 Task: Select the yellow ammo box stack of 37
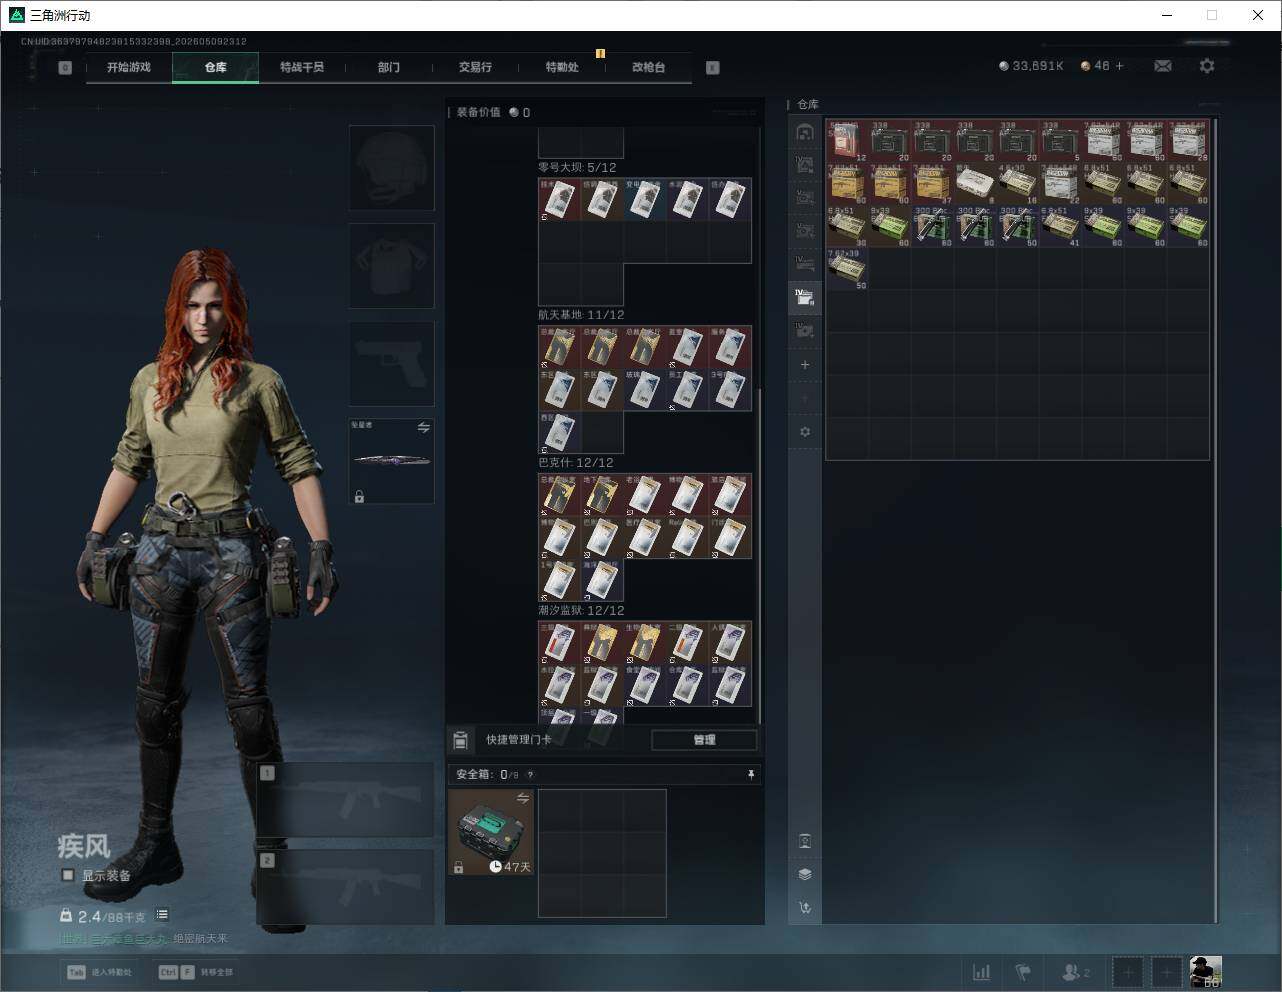pyautogui.click(x=932, y=184)
